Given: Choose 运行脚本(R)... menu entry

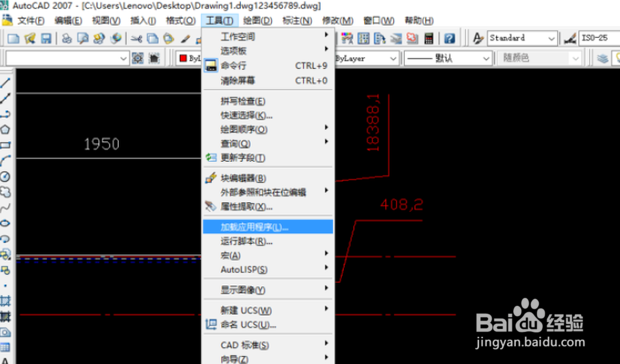Looking at the screenshot, I should 268,241.
